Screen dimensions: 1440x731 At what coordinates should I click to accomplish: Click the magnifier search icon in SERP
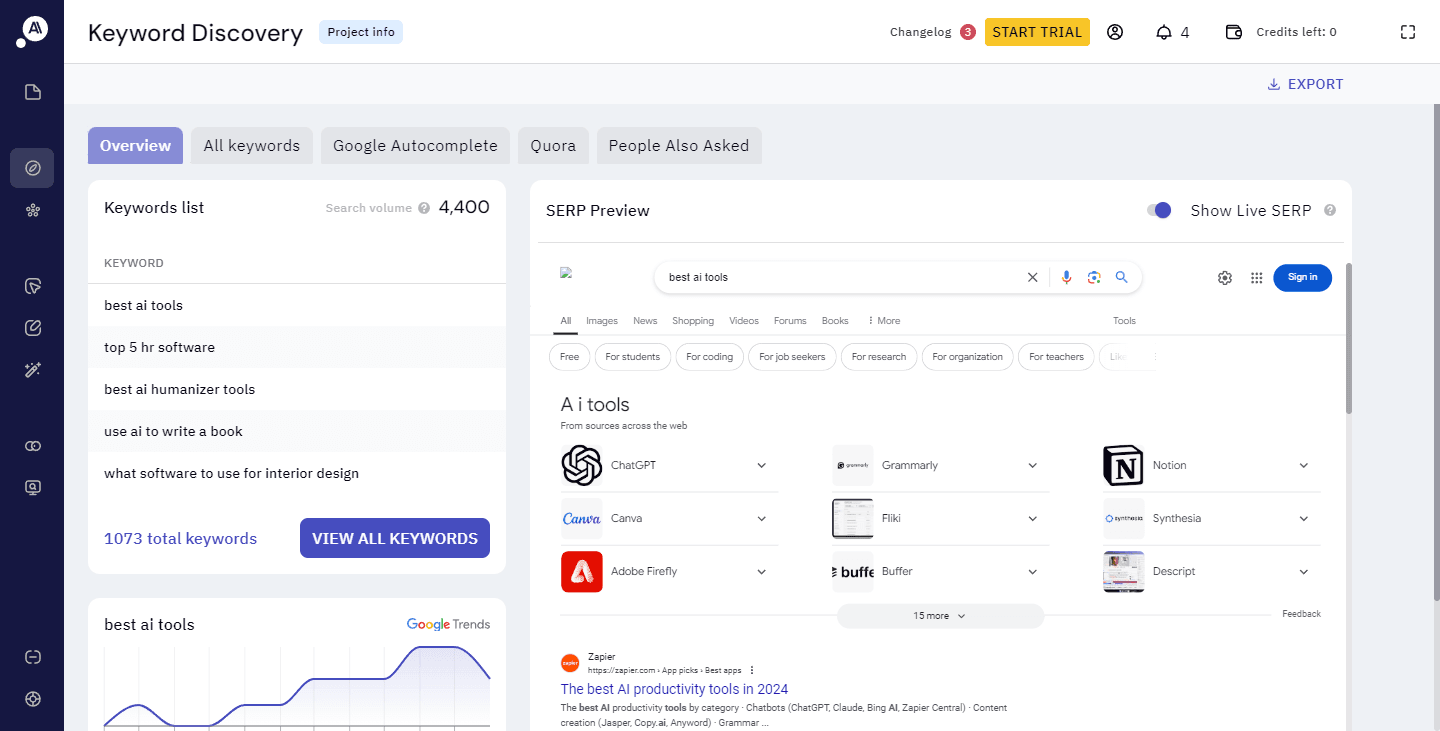coord(1122,277)
